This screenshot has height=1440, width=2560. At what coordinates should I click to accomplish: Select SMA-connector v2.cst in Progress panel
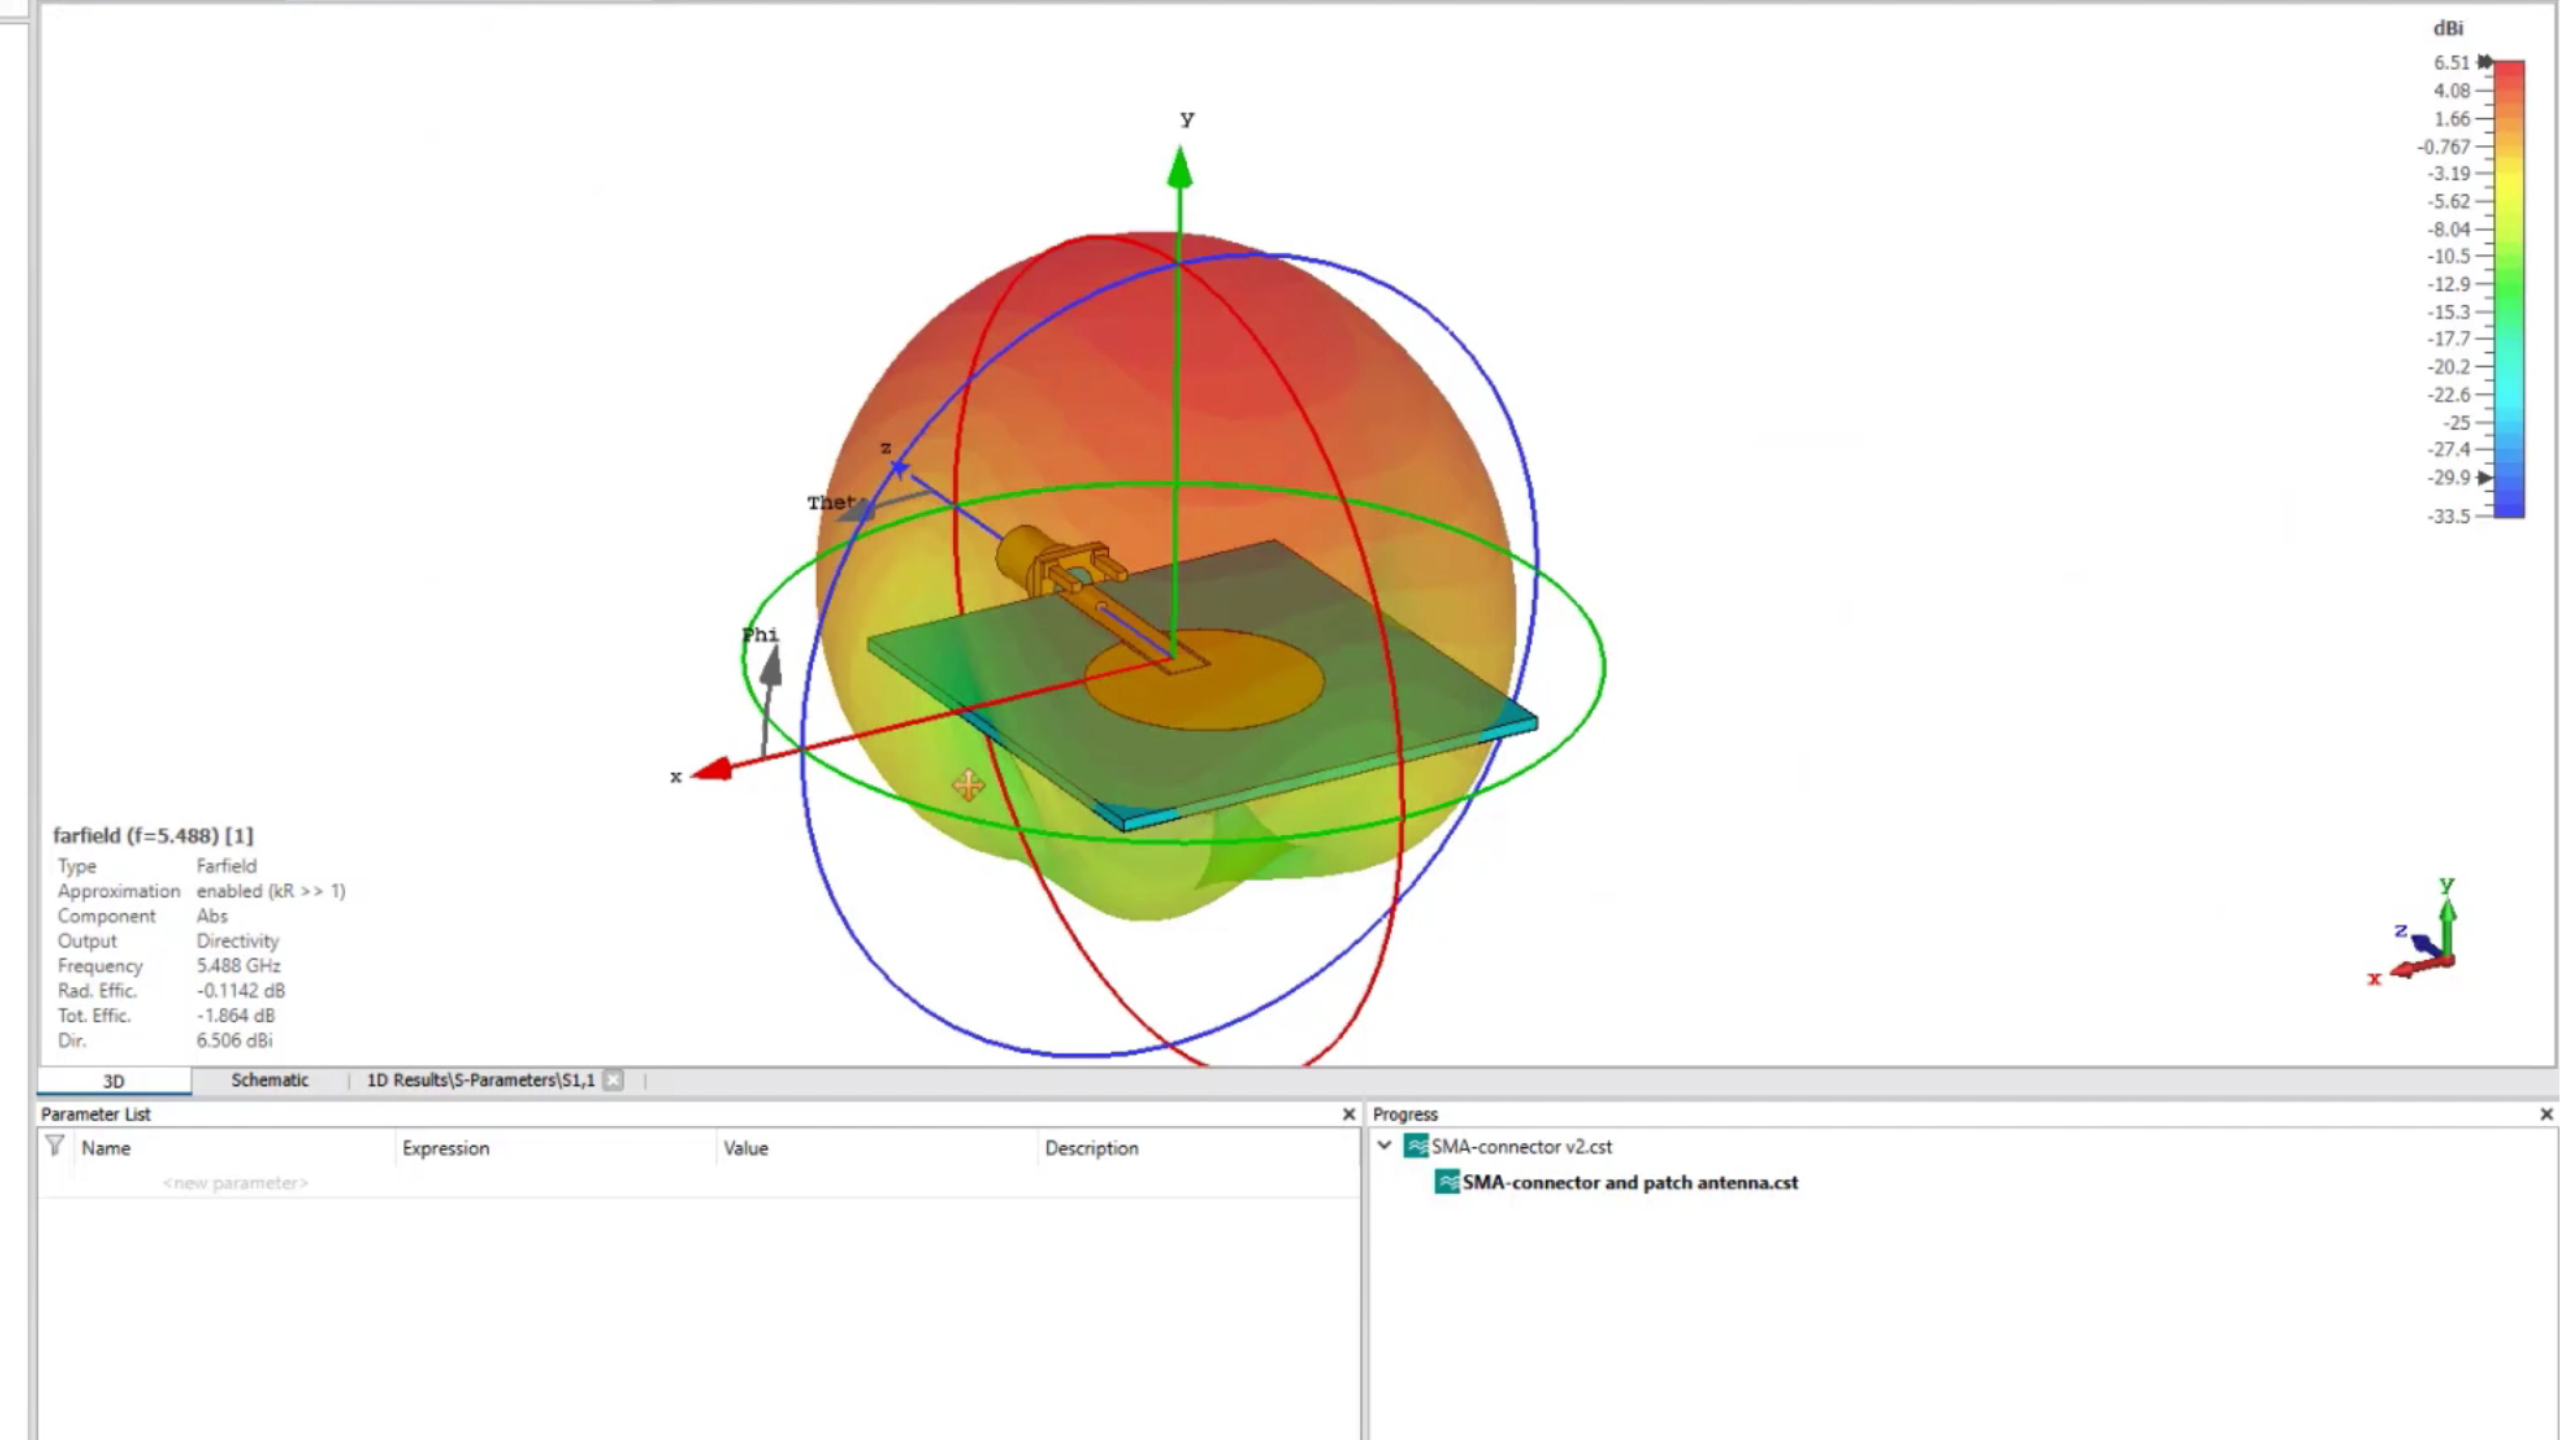[1521, 1147]
